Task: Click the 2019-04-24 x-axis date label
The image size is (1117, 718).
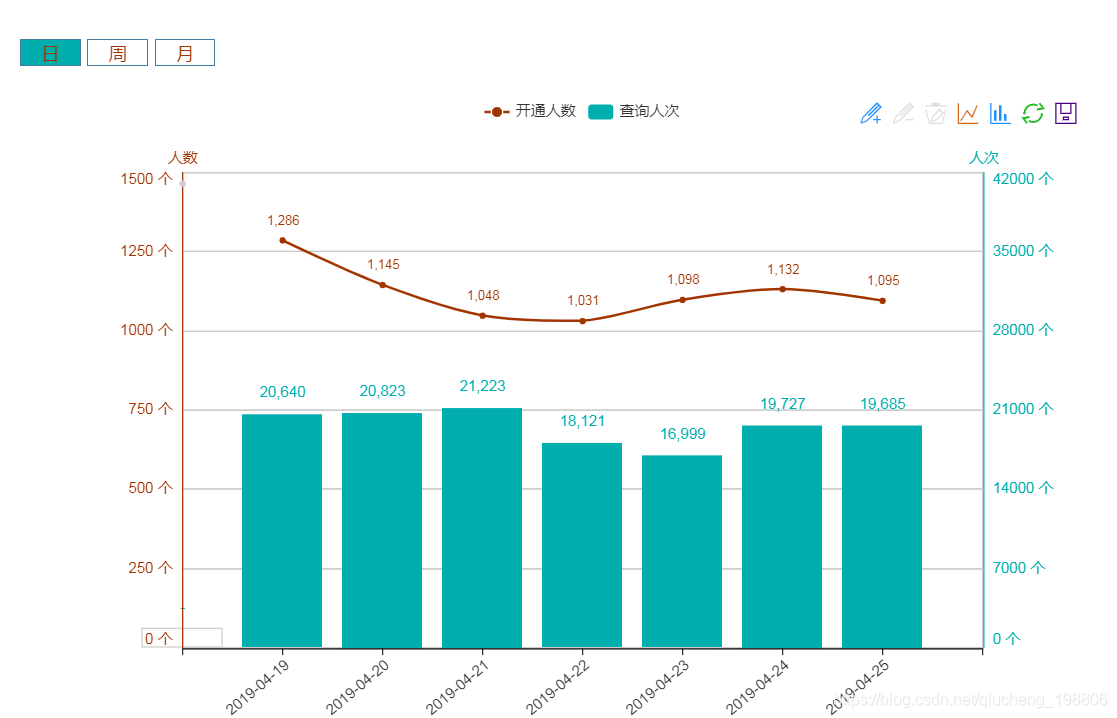Action: pos(758,686)
